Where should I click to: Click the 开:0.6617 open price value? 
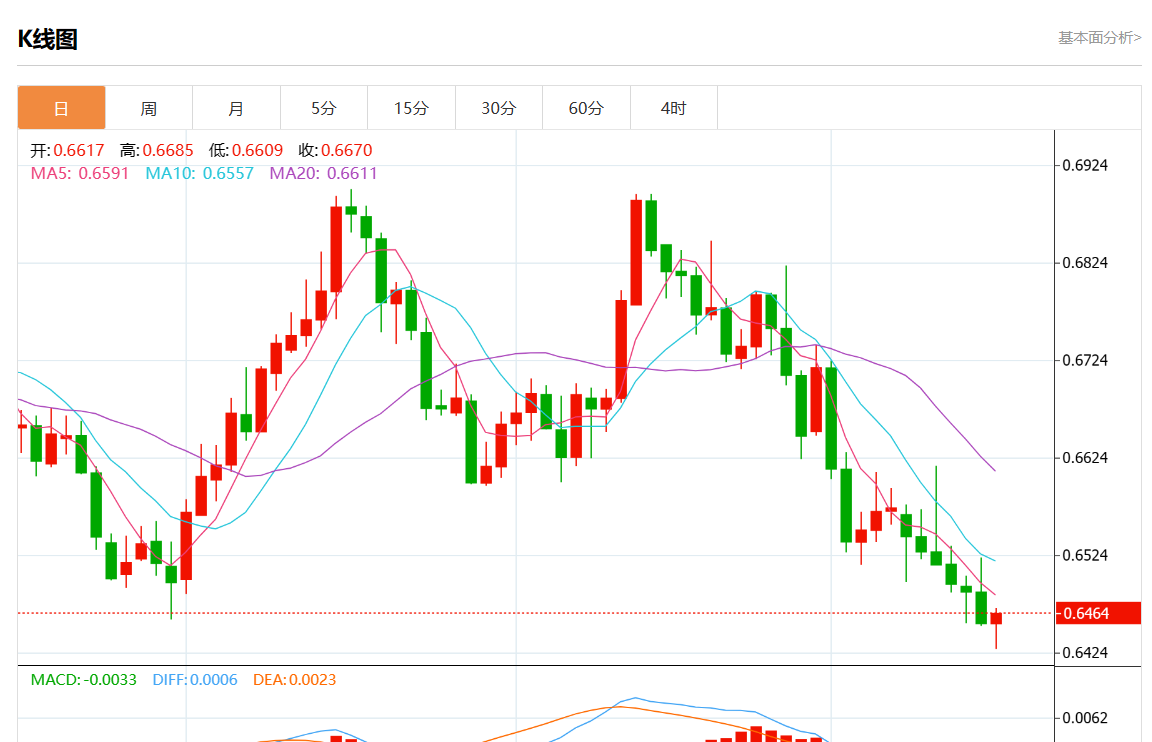(67, 151)
